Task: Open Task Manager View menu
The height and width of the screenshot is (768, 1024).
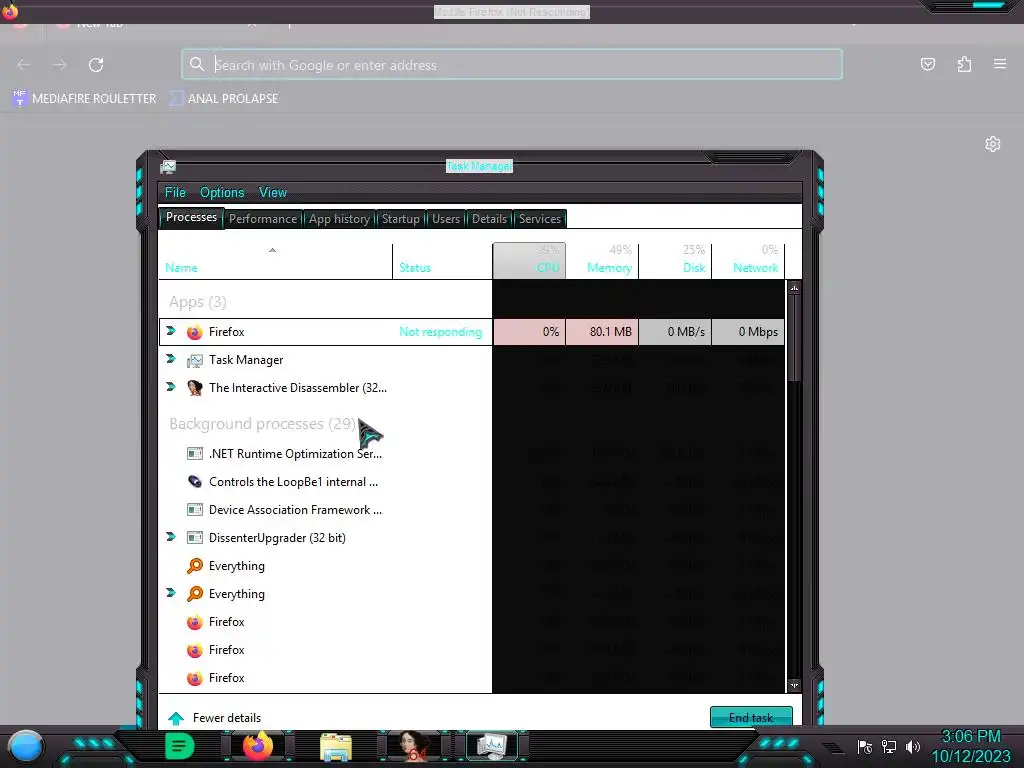Action: coord(273,193)
